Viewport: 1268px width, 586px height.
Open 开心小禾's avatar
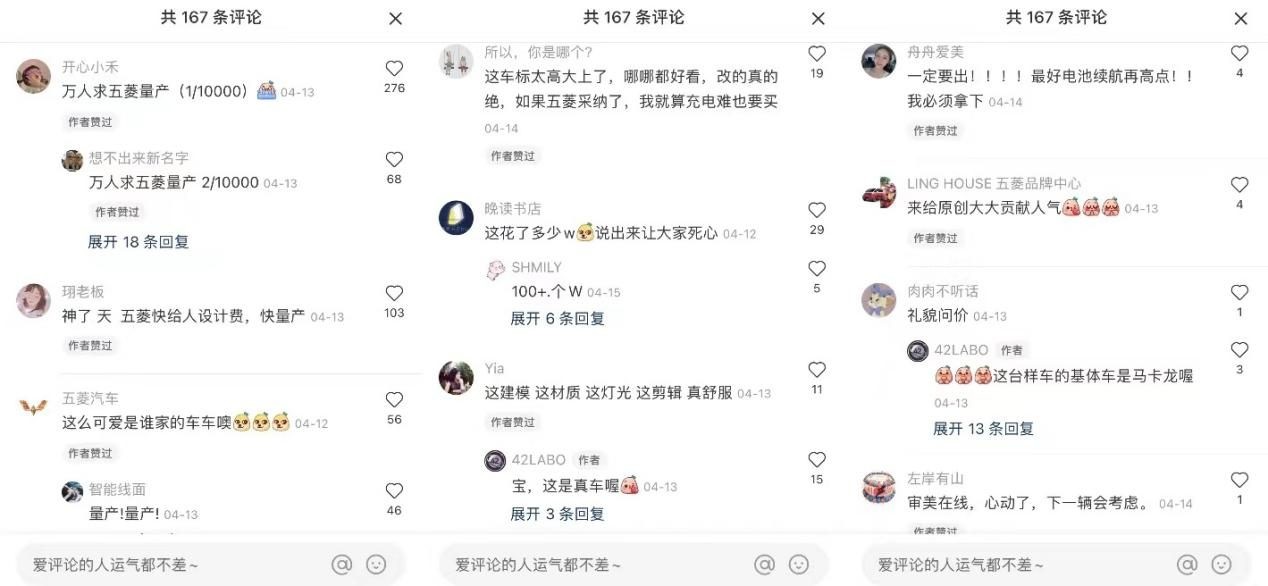pos(34,76)
